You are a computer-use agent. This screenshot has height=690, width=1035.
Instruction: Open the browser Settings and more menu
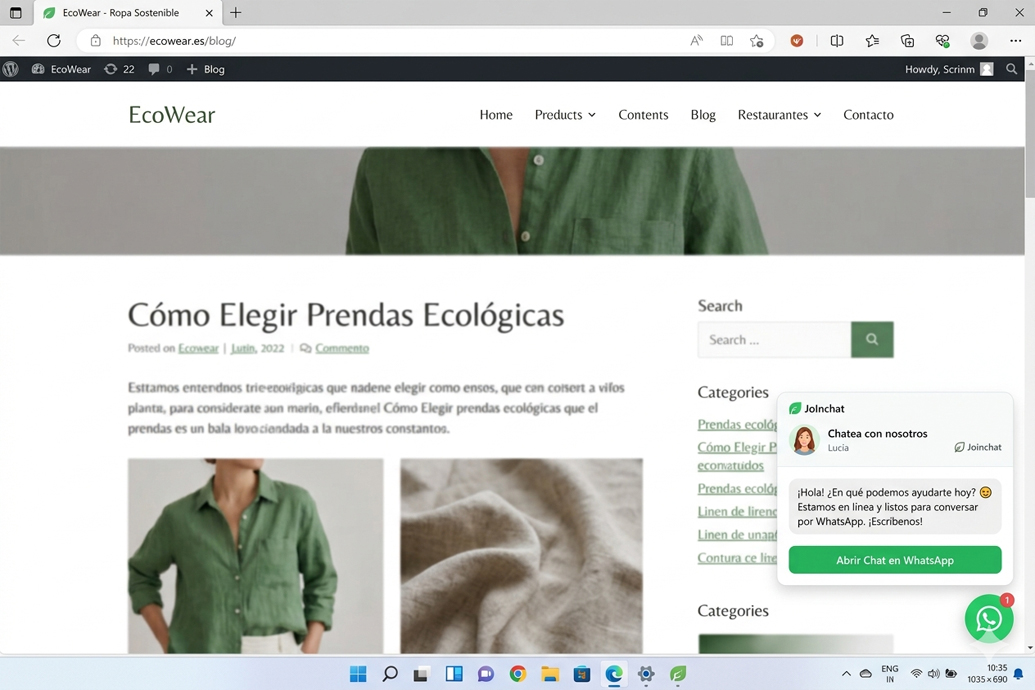click(1015, 41)
